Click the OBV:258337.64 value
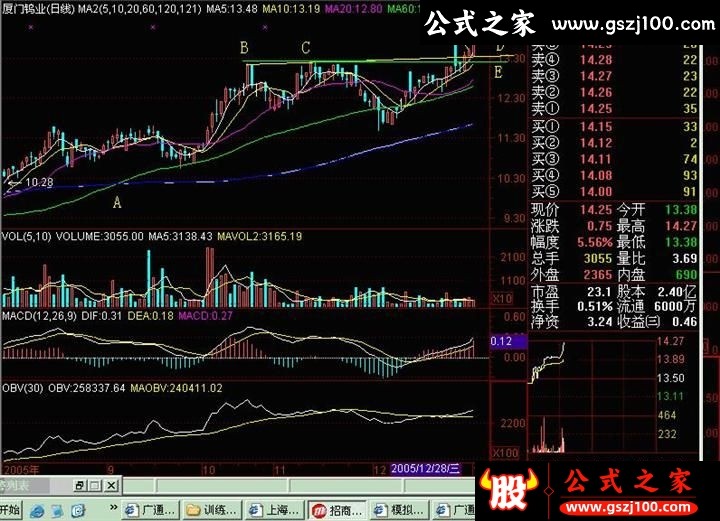Screen dimensions: 720x521 point(86,388)
